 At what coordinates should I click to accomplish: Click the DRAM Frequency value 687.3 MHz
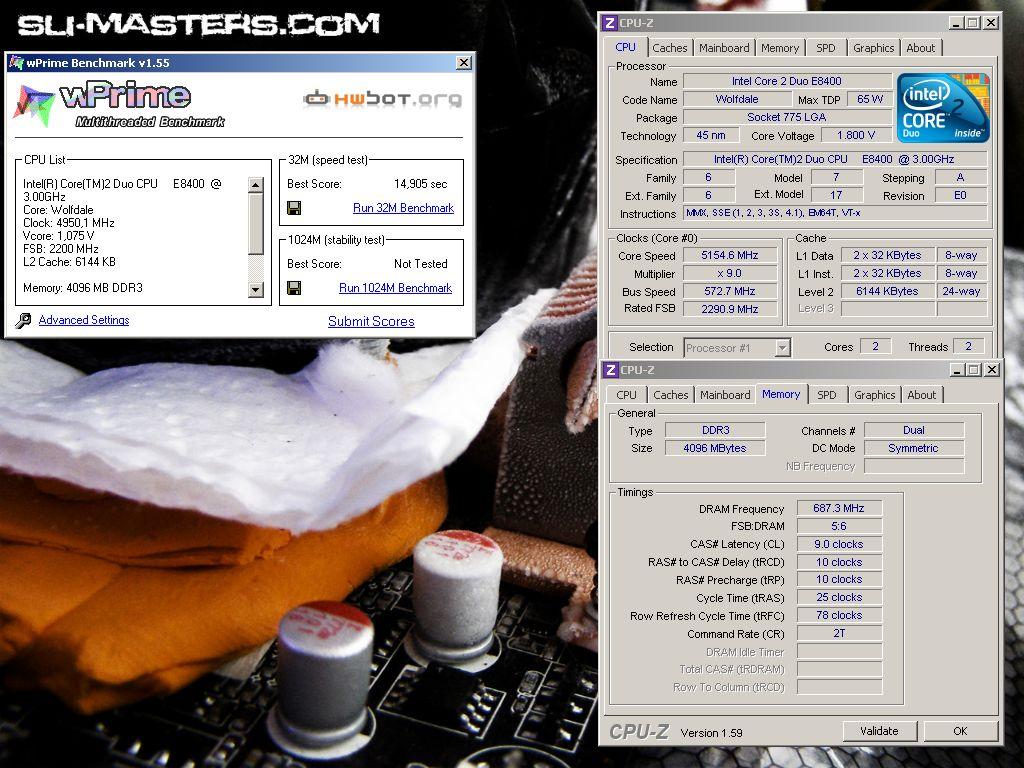839,508
